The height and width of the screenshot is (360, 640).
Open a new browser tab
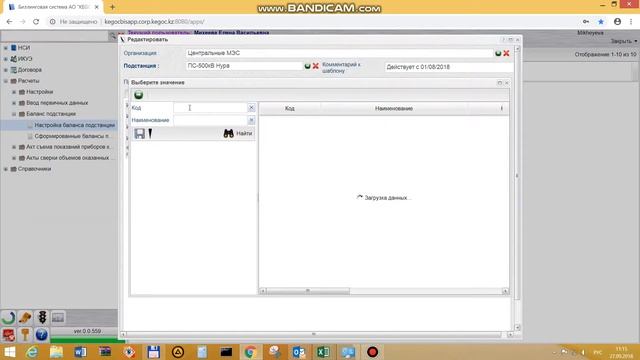pos(112,7)
